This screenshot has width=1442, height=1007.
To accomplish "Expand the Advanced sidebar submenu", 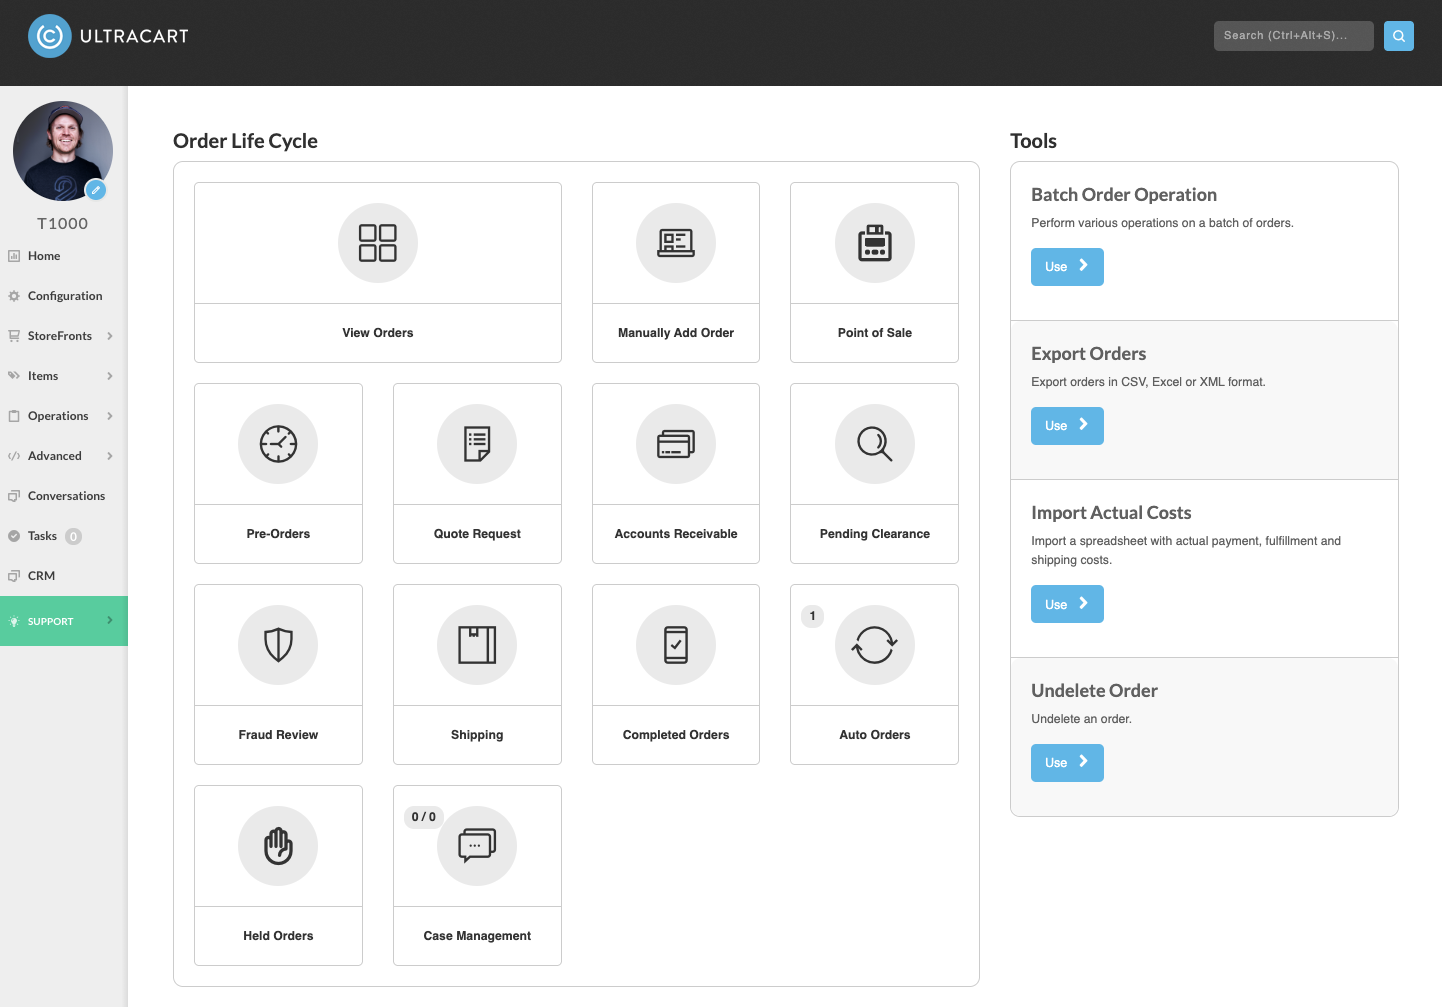I will coord(60,456).
